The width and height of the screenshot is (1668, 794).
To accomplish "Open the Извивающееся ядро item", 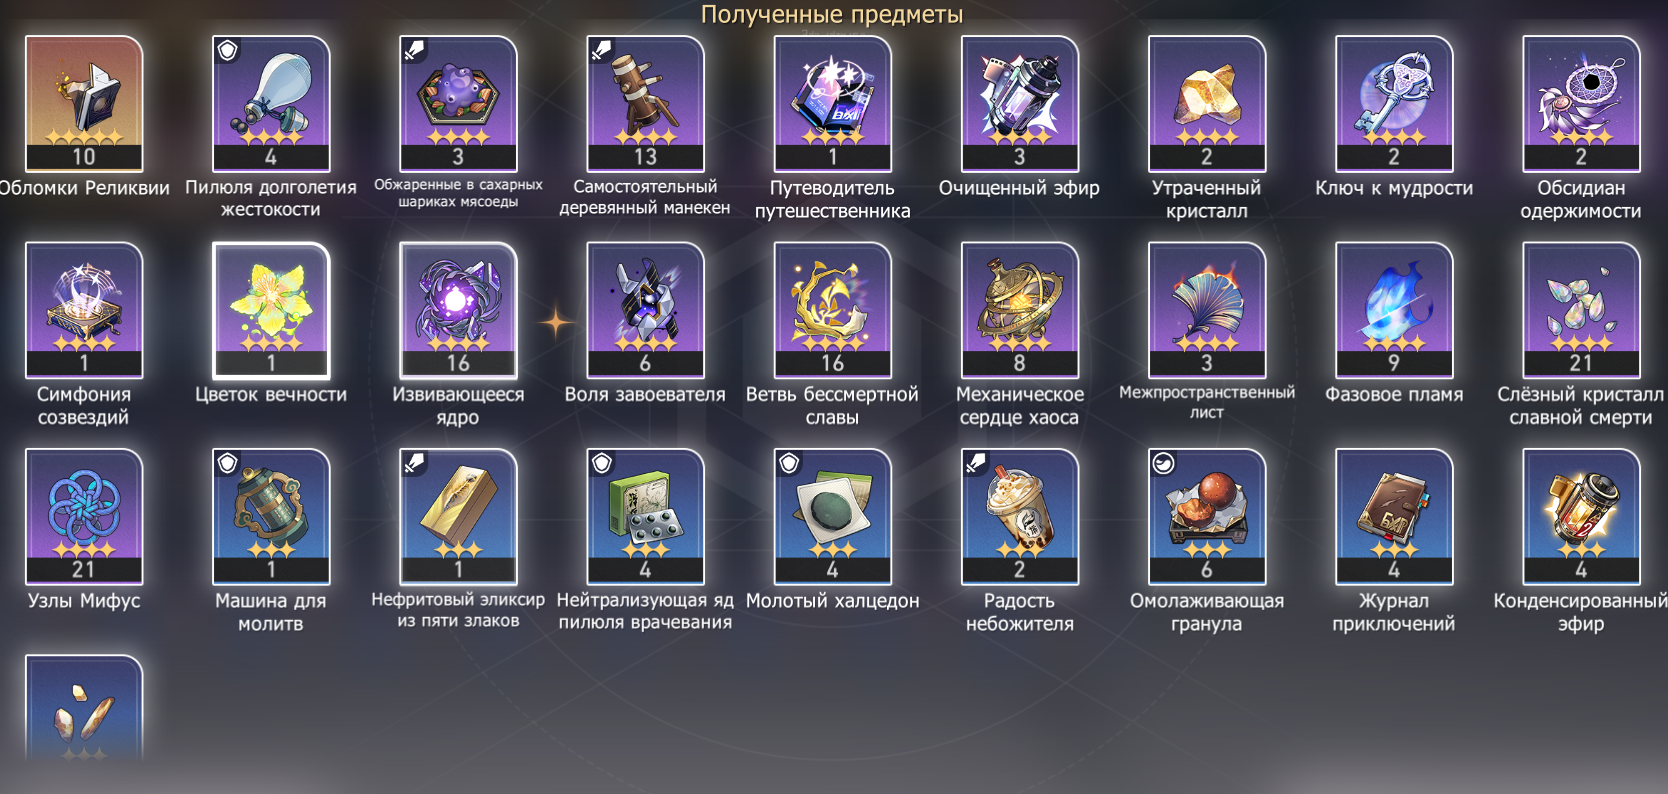I will pyautogui.click(x=458, y=310).
